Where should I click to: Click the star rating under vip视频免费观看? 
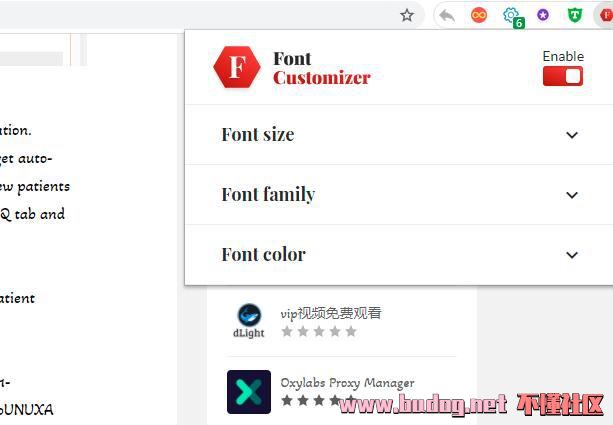pyautogui.click(x=319, y=332)
